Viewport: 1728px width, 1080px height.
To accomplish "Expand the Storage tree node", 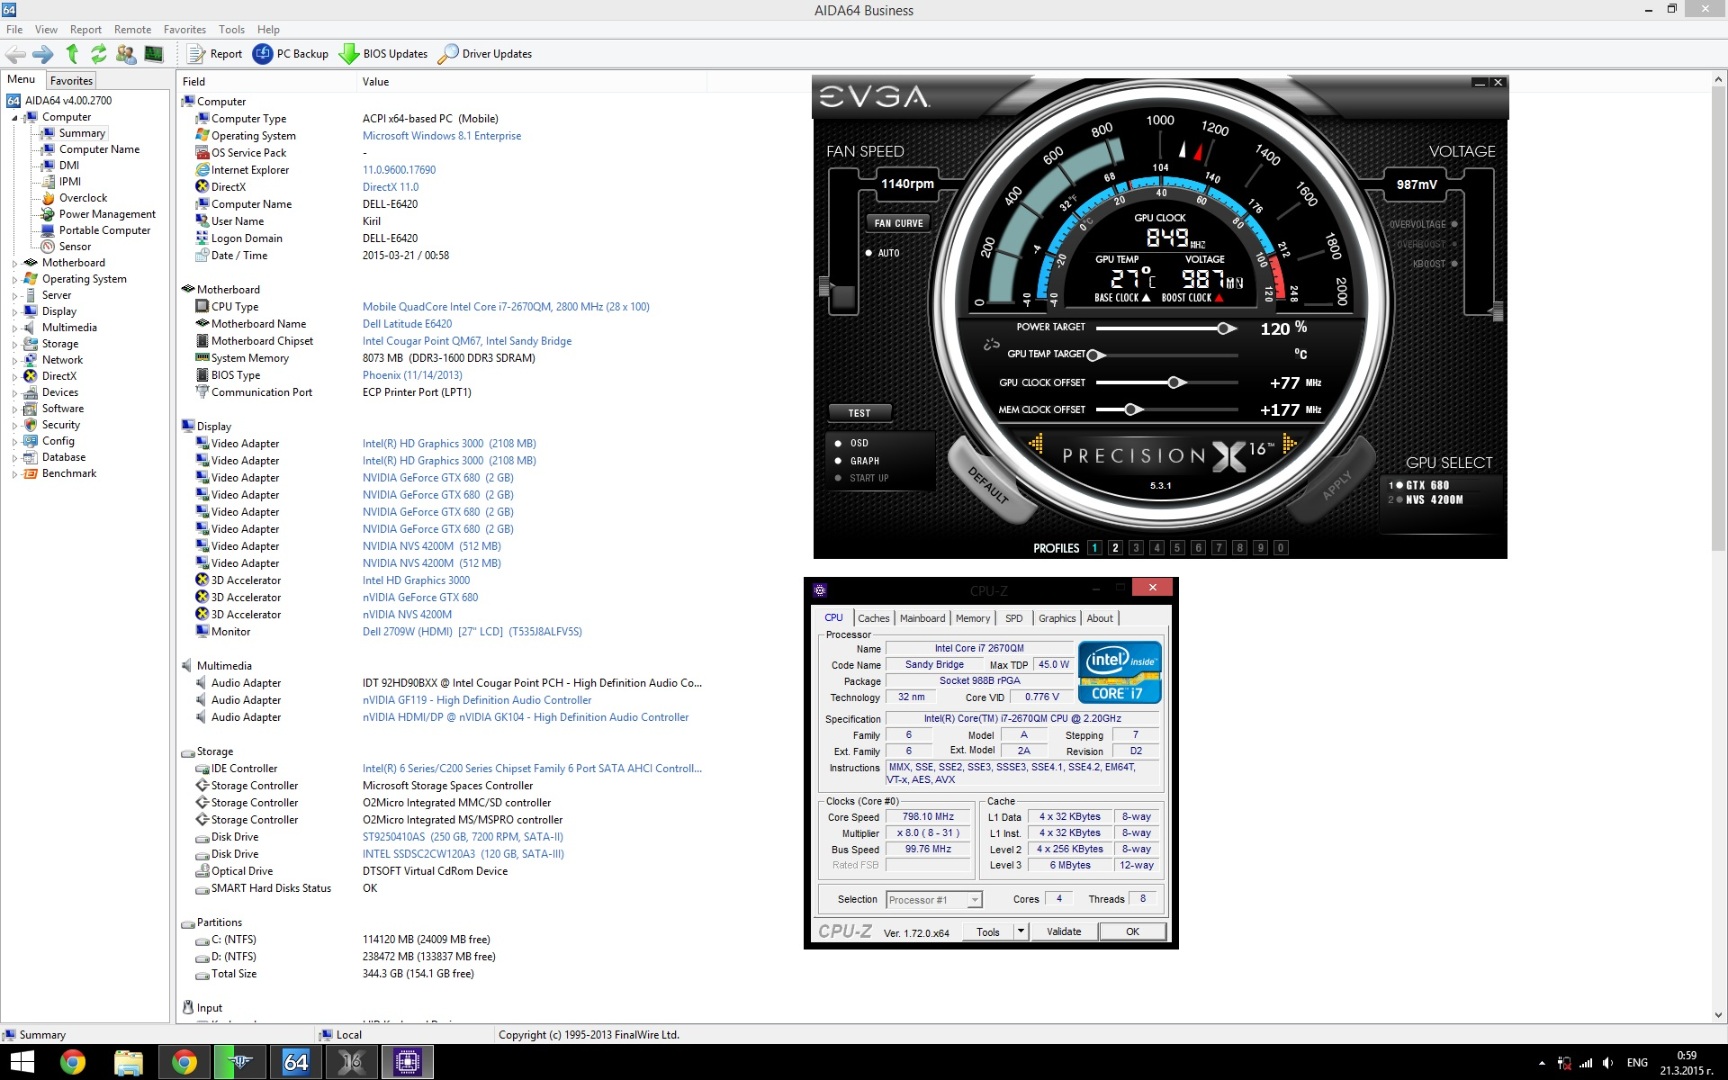I will coord(15,344).
